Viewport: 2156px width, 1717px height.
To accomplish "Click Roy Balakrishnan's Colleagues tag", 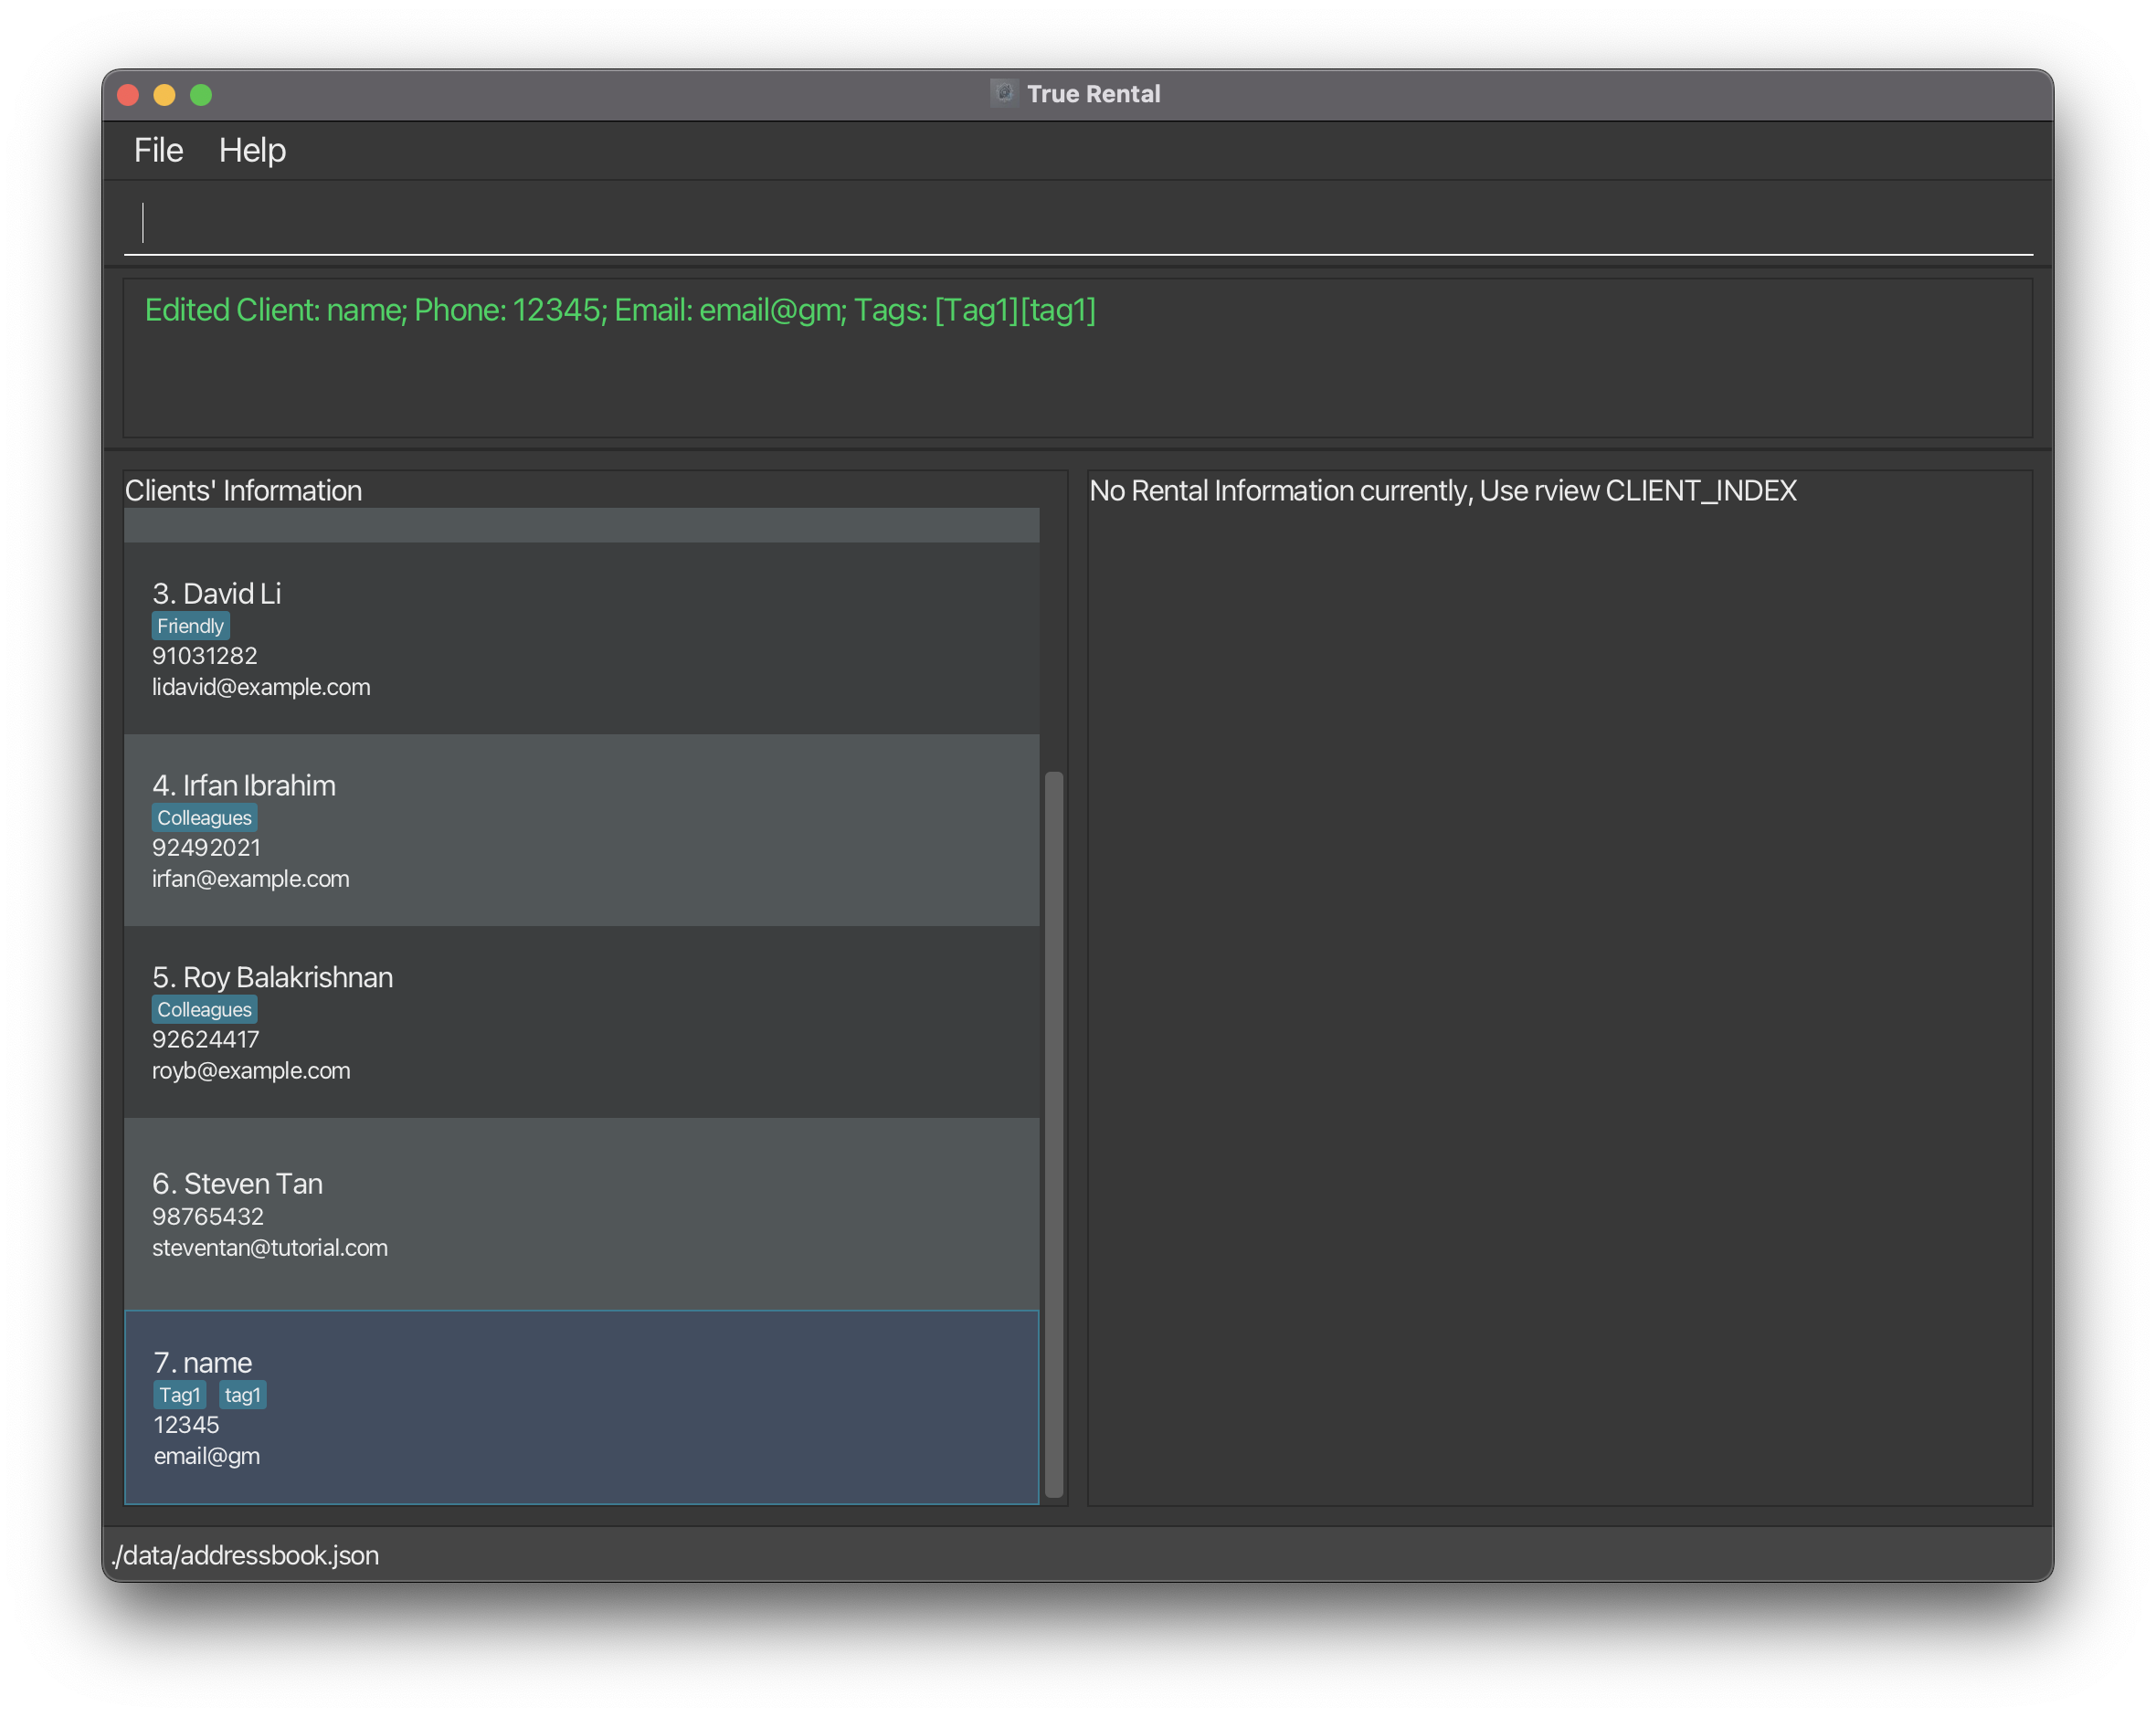I will pos(204,1010).
